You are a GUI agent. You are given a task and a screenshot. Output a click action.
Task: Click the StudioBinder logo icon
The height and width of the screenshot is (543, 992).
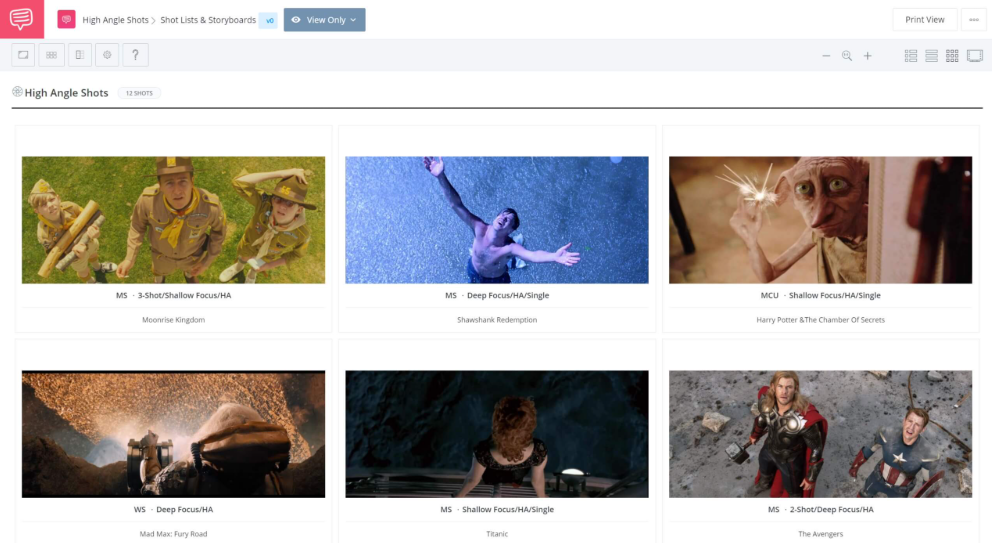(22, 19)
